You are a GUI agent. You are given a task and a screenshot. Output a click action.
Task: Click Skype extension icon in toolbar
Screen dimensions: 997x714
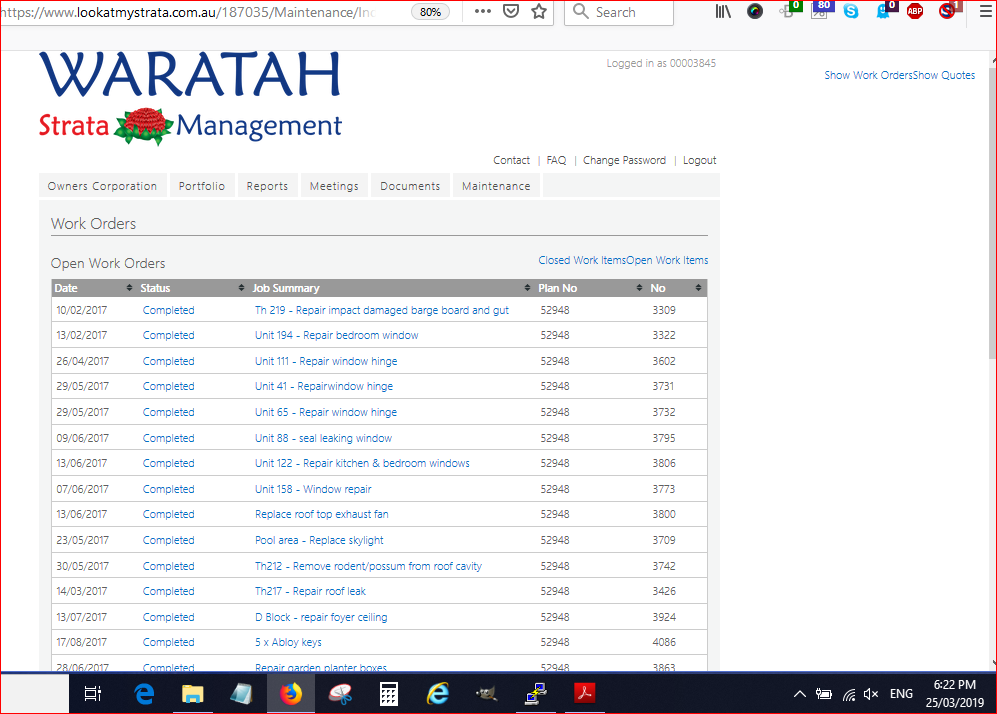(851, 11)
